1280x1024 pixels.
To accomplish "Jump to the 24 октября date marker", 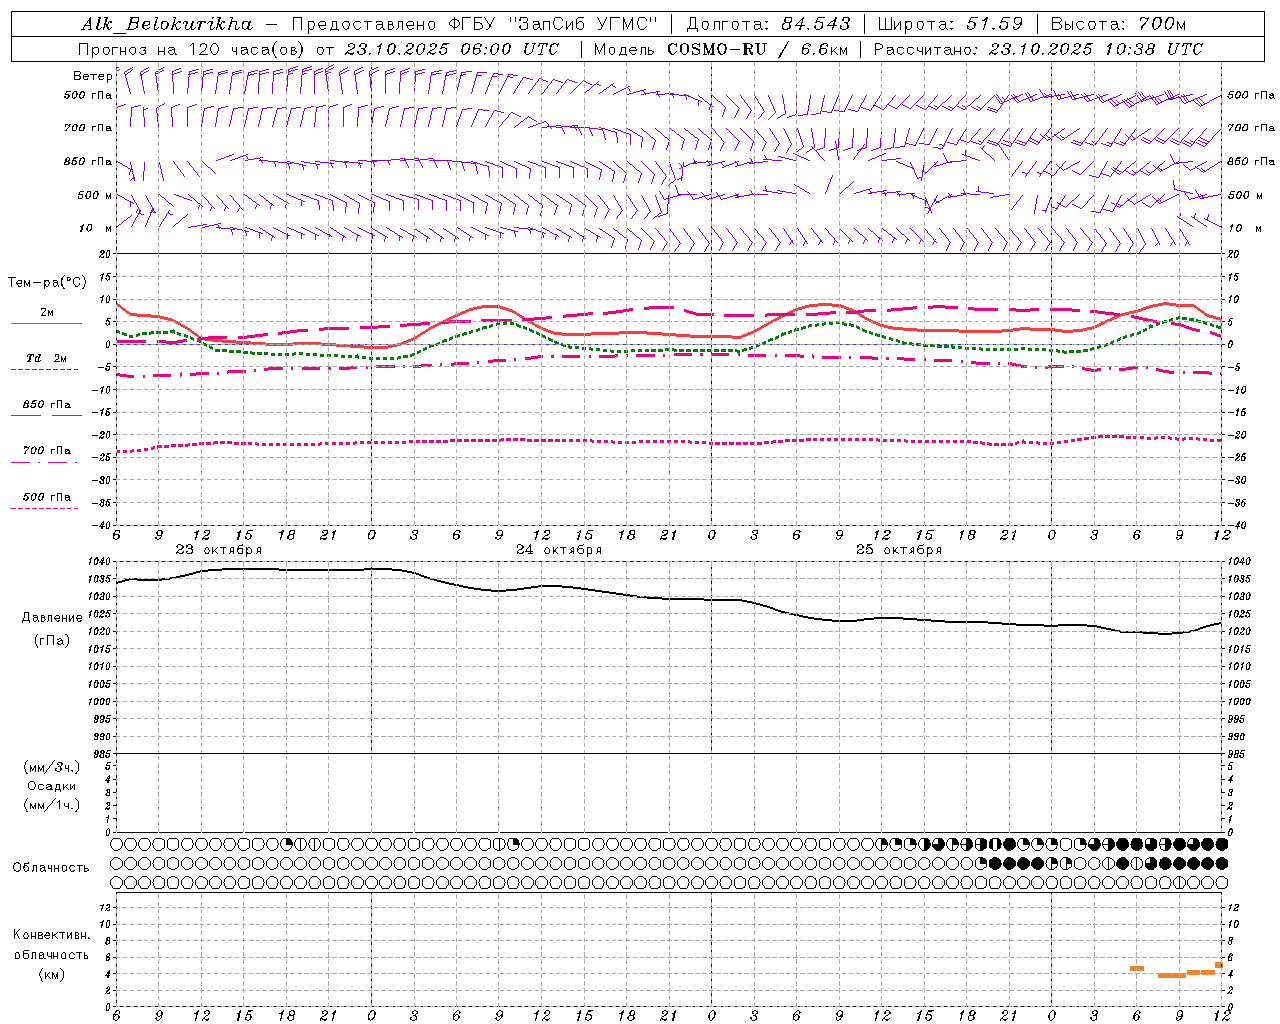I will [x=559, y=550].
